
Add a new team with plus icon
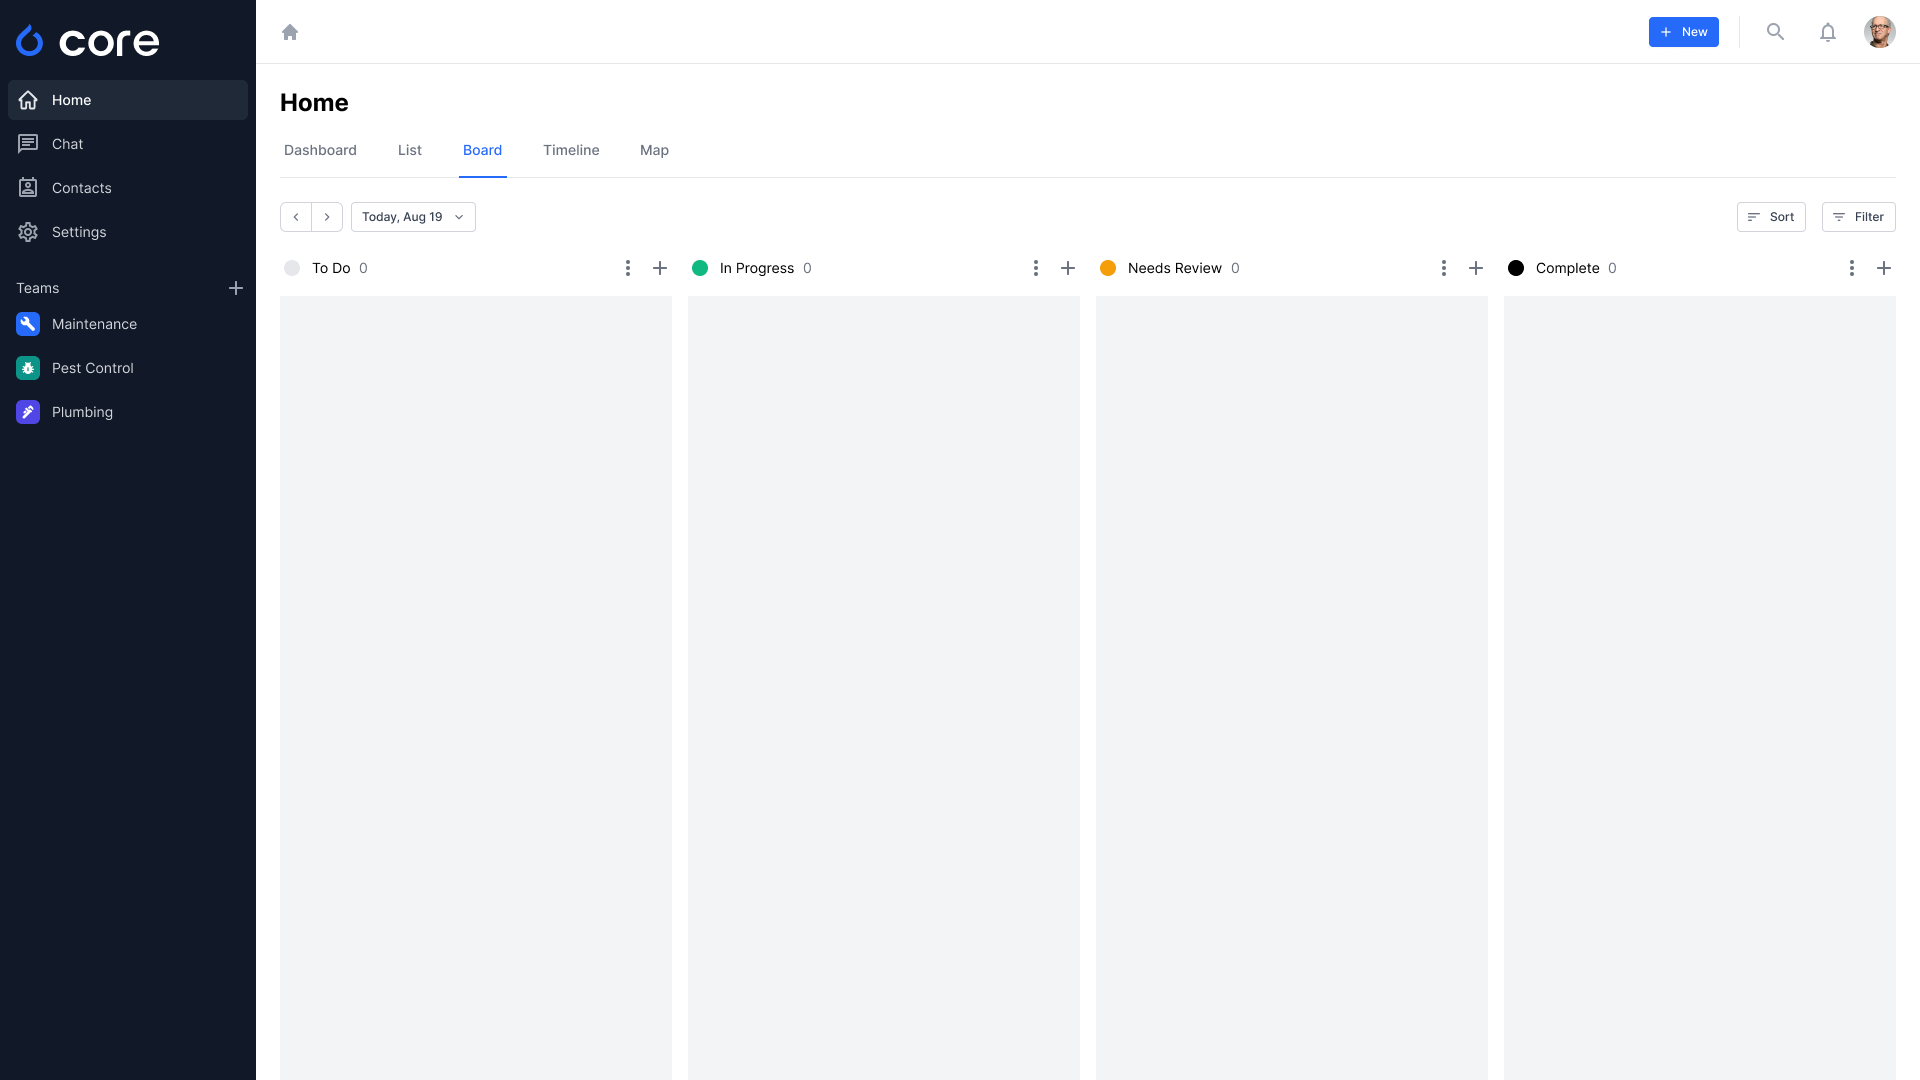tap(236, 288)
